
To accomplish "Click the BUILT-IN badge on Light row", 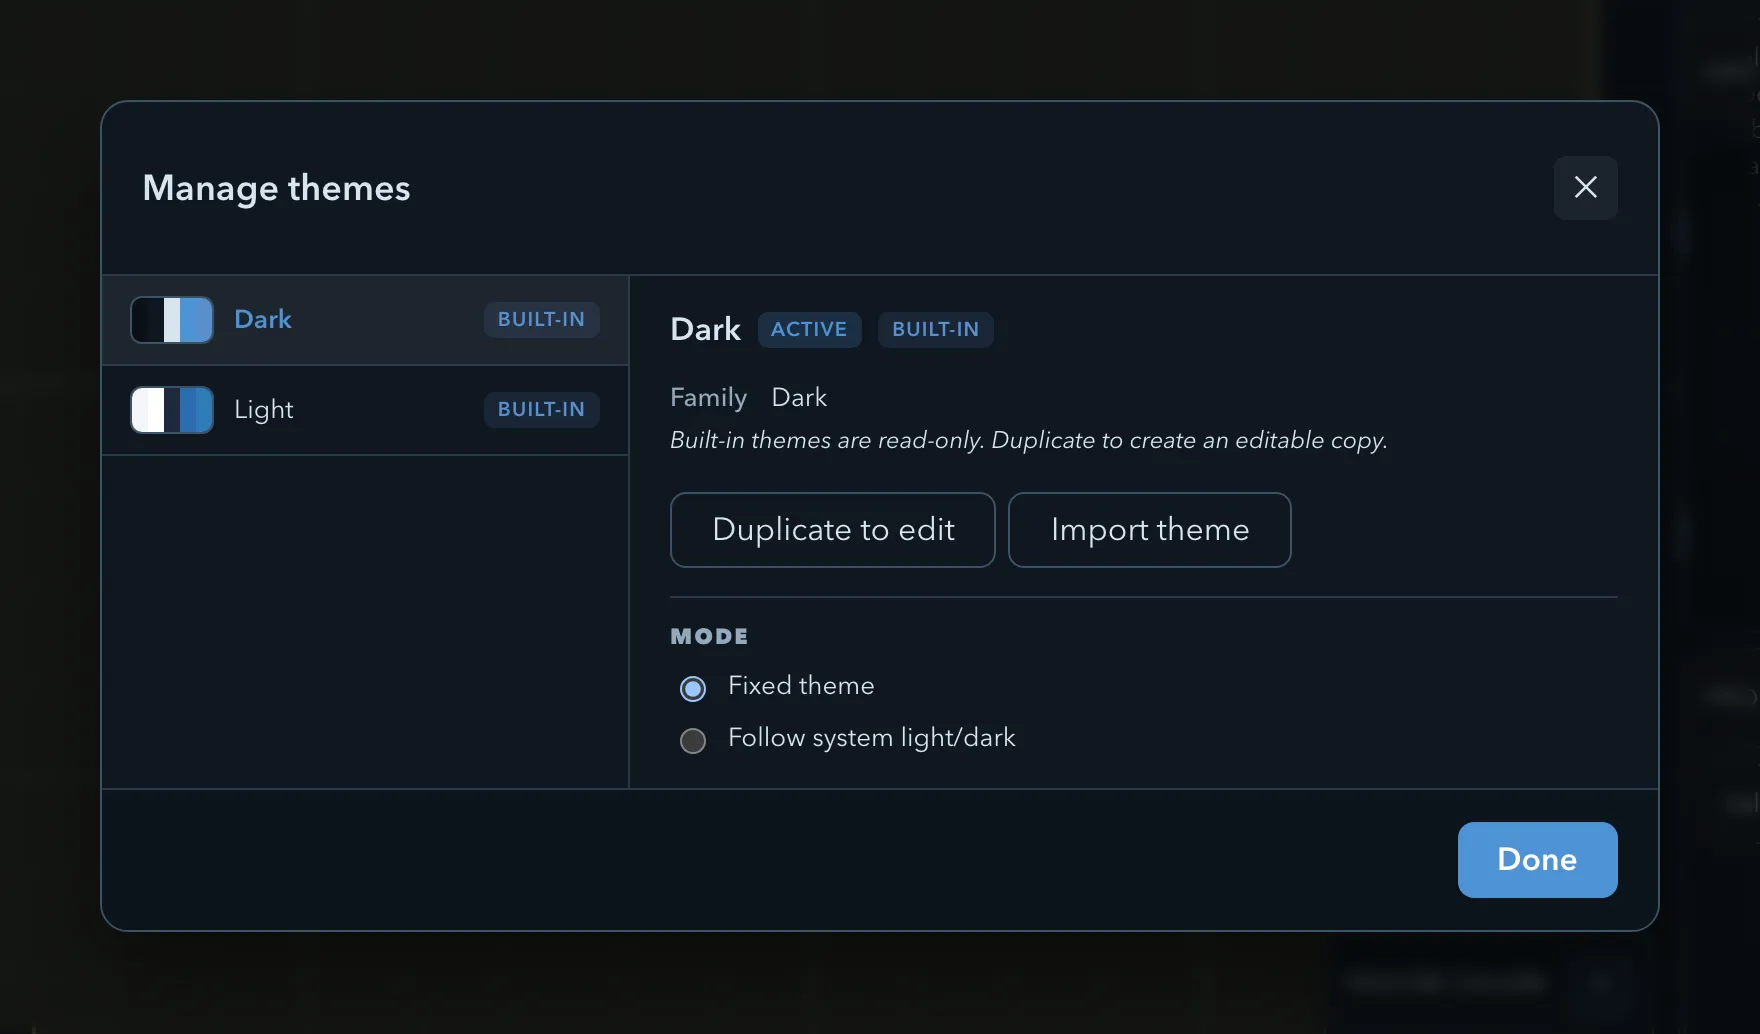I will click(541, 410).
